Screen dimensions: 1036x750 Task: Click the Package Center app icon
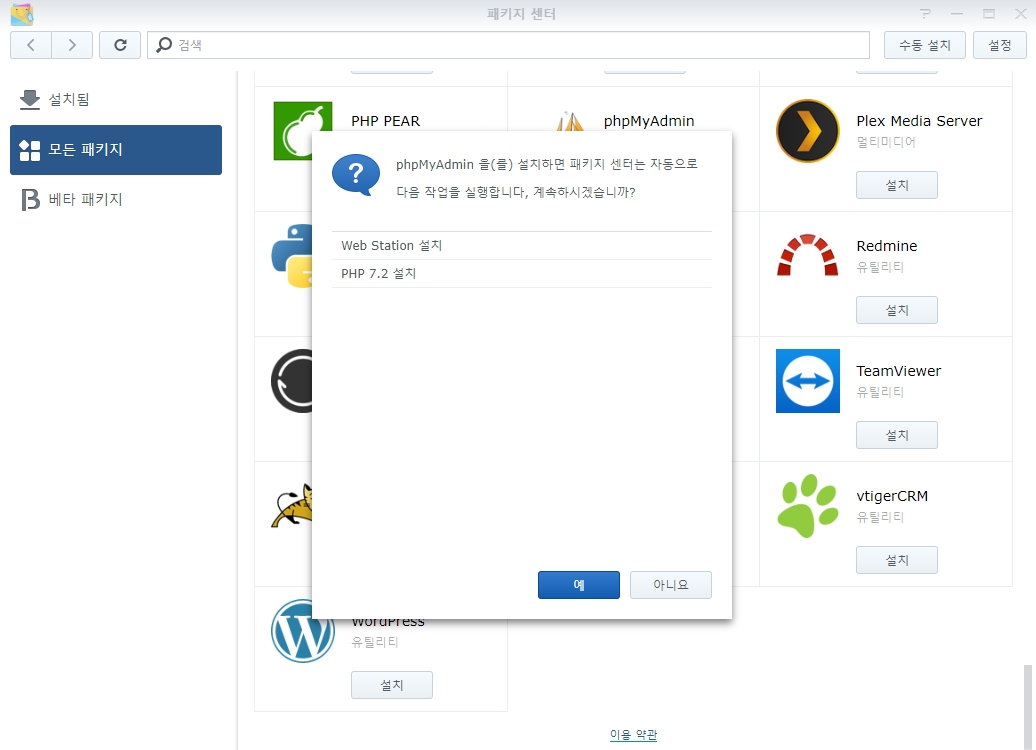(x=22, y=14)
